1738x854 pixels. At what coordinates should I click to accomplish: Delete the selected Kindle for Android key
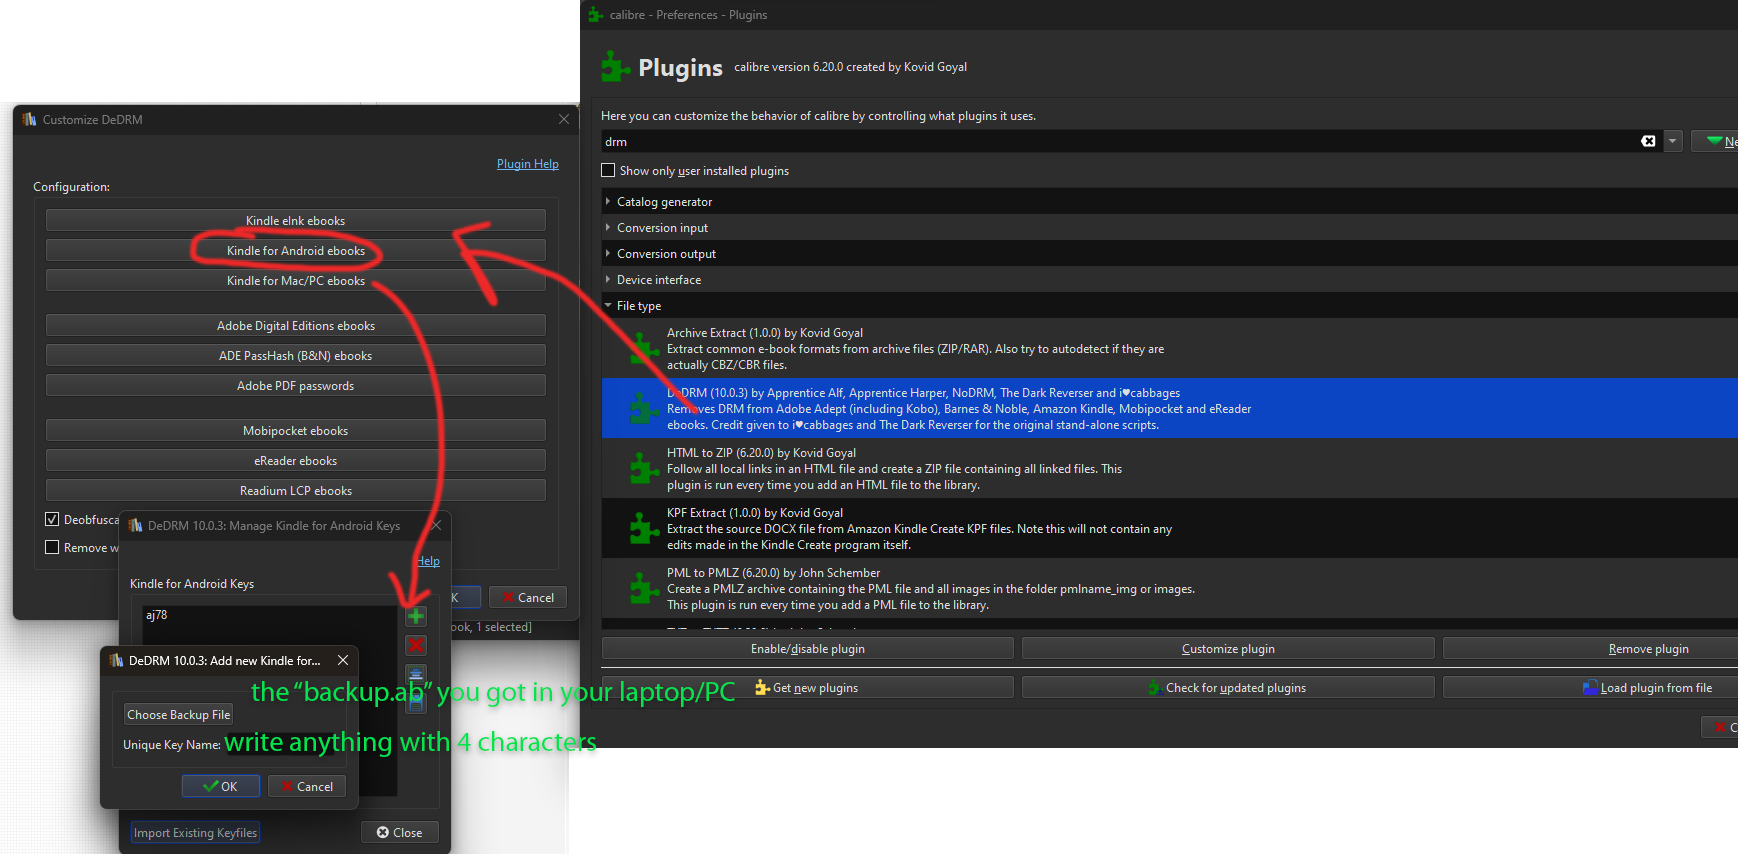point(416,645)
